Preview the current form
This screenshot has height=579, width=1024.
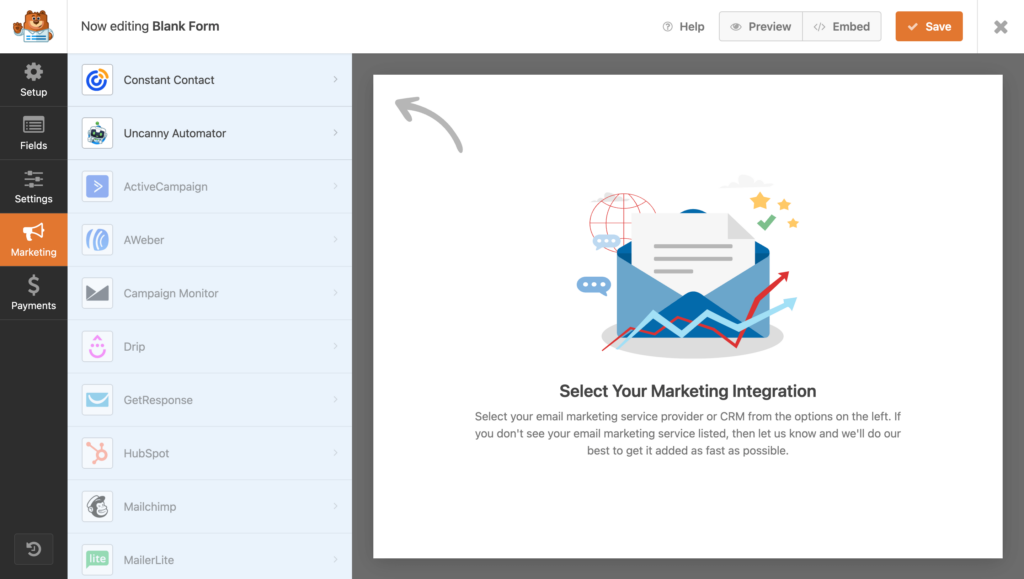tap(760, 26)
